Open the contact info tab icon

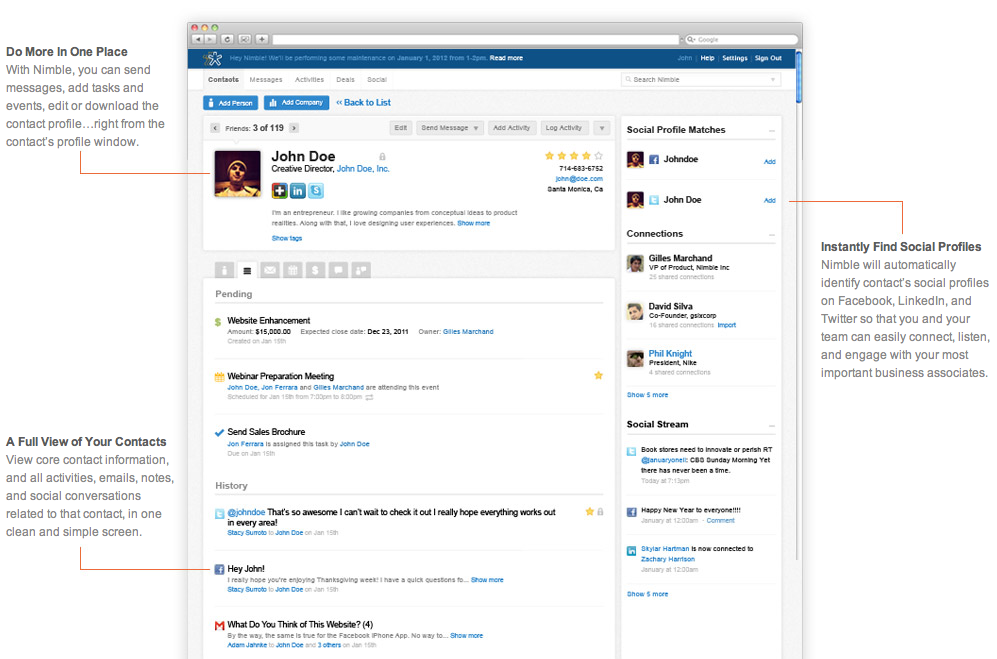click(224, 270)
